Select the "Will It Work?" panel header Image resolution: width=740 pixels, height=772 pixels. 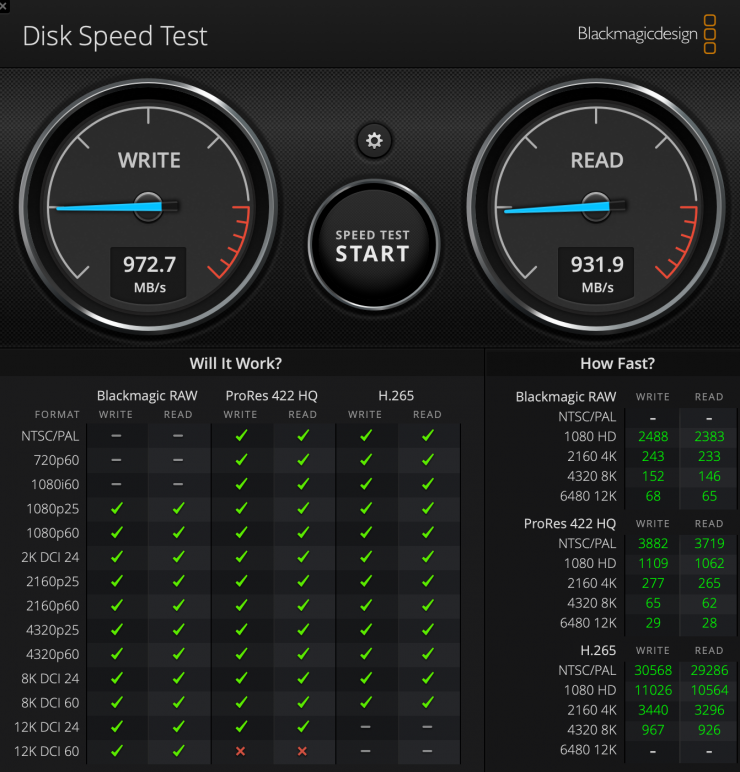[236, 364]
